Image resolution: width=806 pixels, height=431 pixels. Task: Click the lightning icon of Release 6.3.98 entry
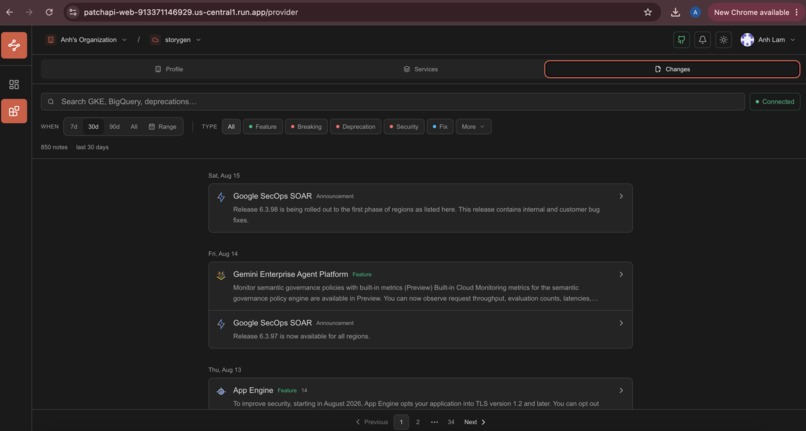coord(221,197)
